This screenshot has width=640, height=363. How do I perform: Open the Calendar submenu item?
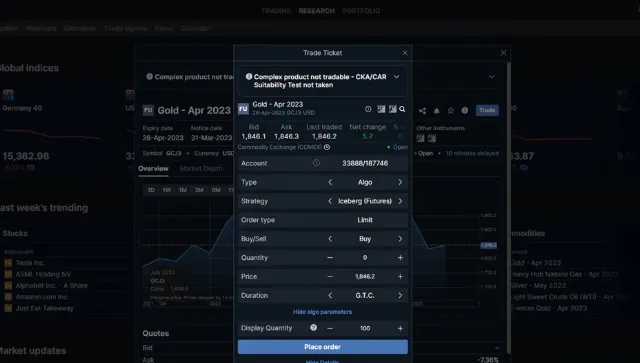click(x=195, y=29)
